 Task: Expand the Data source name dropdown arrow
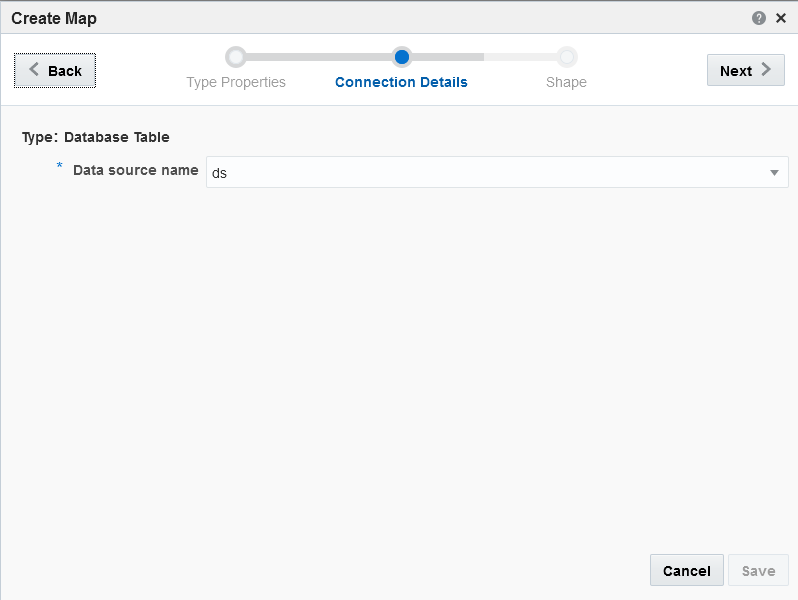tap(774, 173)
